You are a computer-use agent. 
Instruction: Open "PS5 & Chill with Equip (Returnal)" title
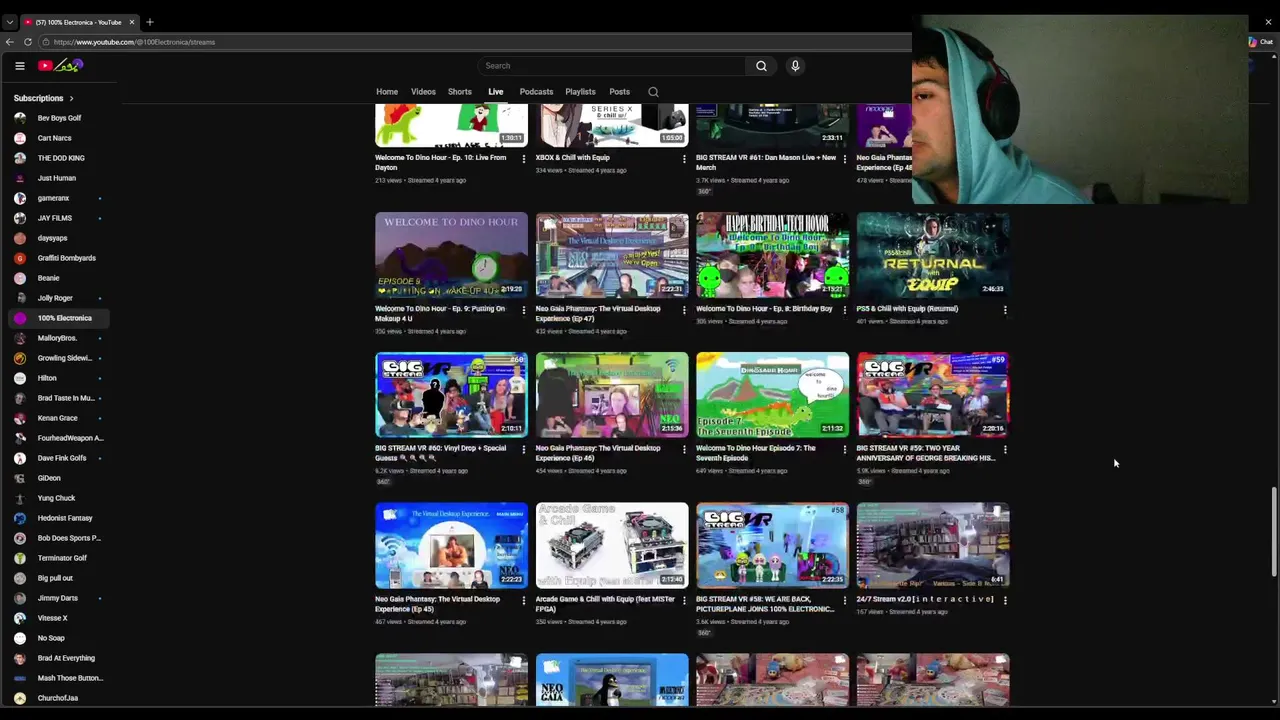907,309
